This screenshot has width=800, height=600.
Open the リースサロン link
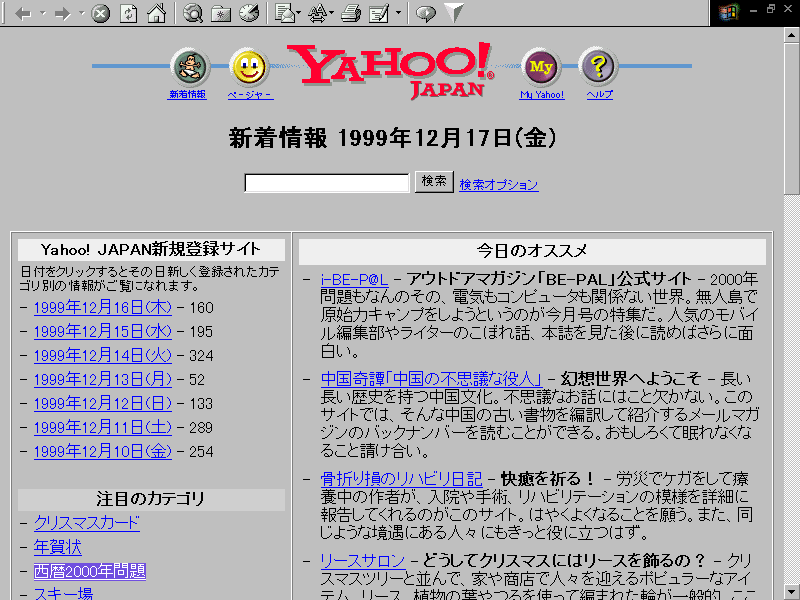363,561
